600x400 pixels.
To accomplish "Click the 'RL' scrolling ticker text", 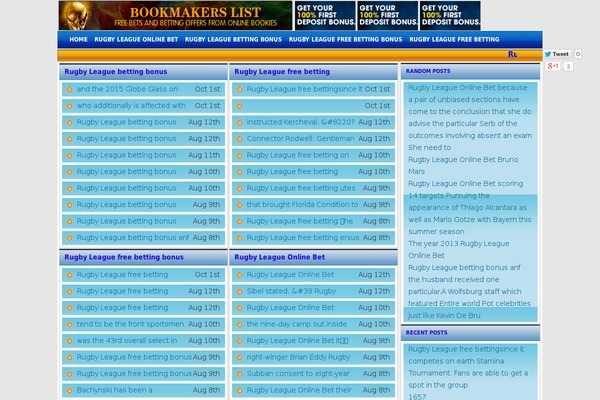I will (512, 54).
